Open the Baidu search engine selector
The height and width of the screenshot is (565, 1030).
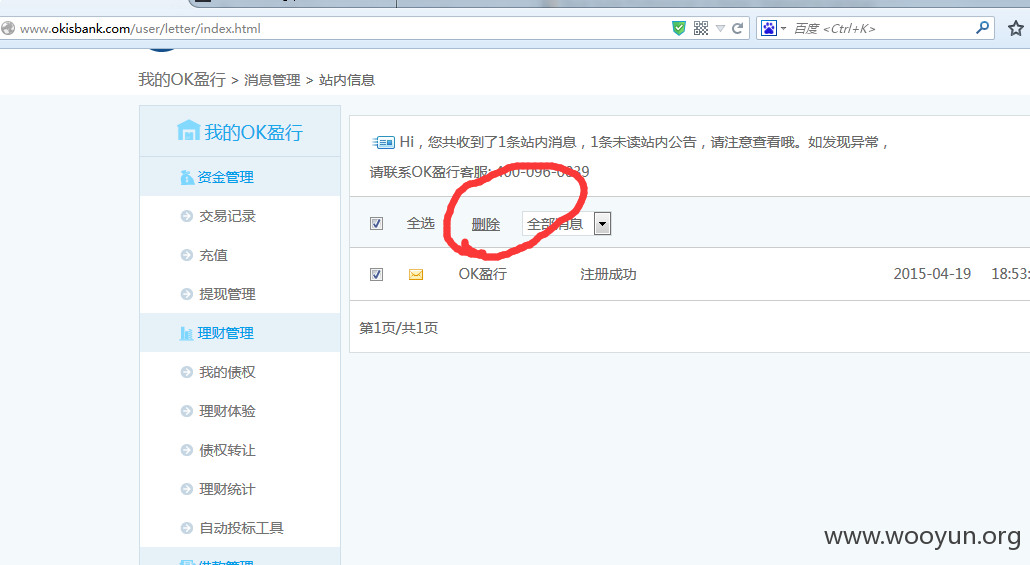click(x=773, y=28)
